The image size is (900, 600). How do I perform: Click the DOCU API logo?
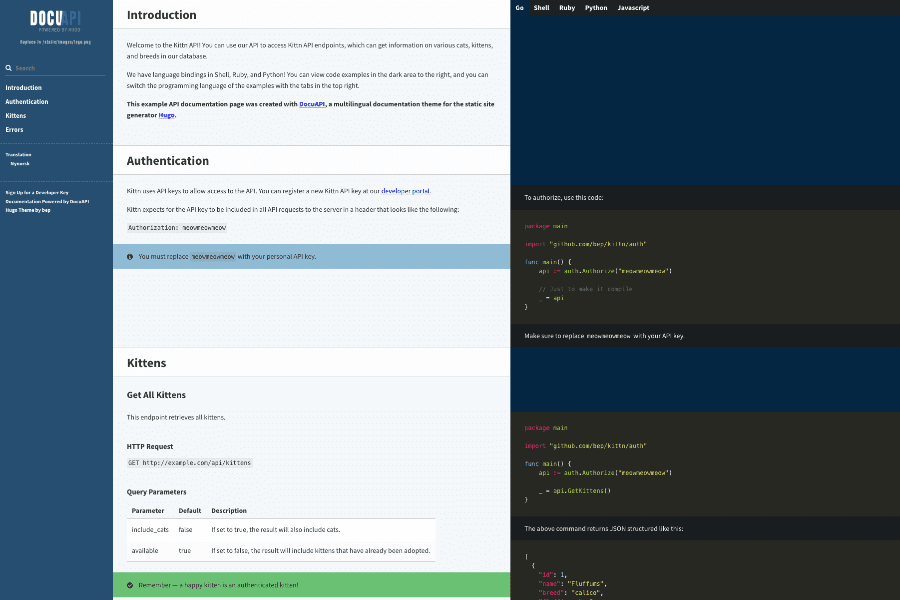[x=54, y=20]
